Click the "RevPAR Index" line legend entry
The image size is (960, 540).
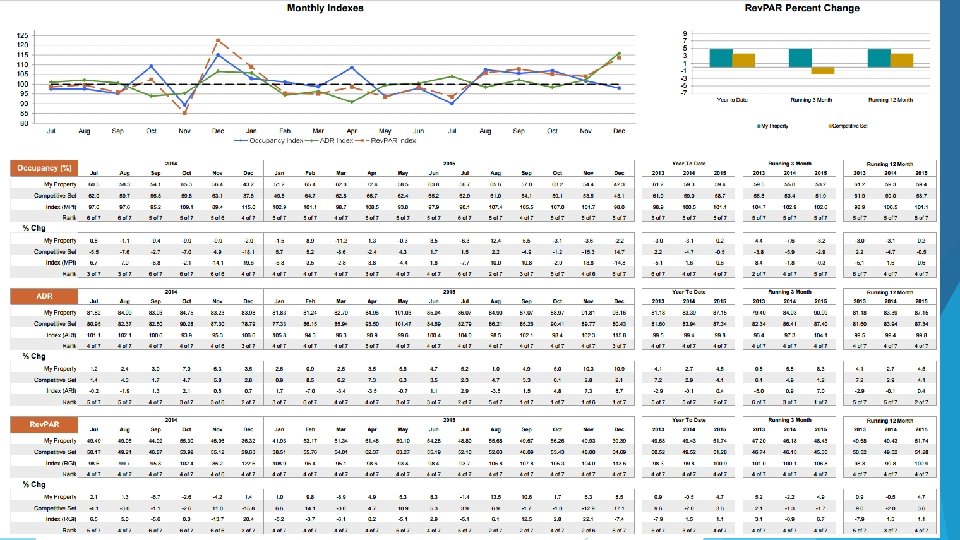coord(386,141)
